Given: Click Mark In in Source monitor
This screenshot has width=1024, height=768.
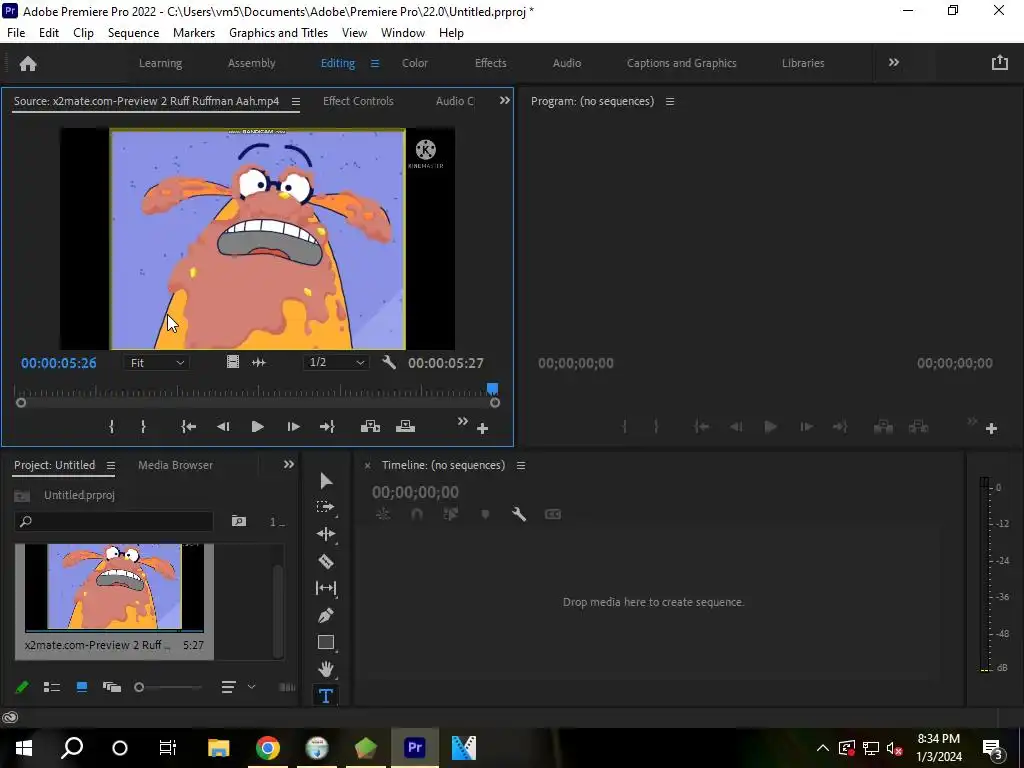Looking at the screenshot, I should (112, 427).
